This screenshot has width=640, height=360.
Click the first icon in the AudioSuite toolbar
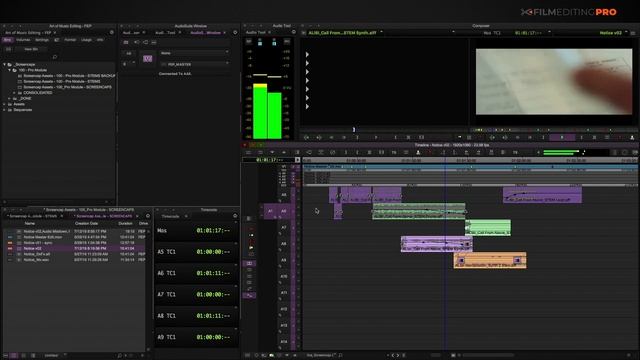126,42
